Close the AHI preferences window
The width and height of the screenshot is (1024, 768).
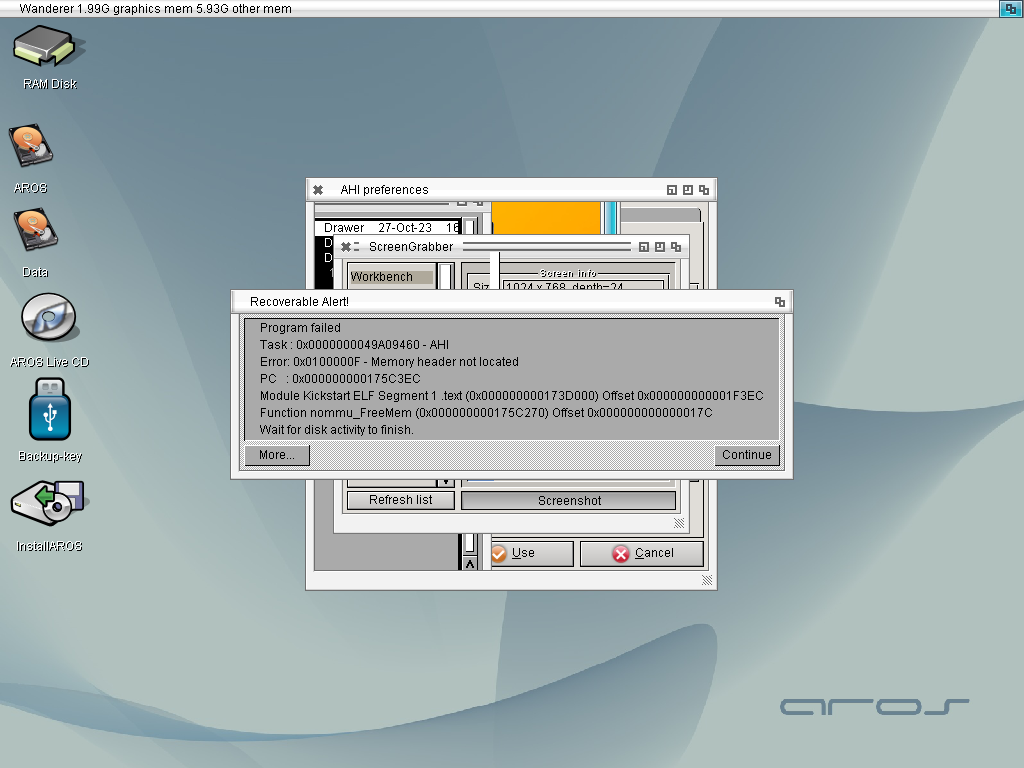pos(318,190)
